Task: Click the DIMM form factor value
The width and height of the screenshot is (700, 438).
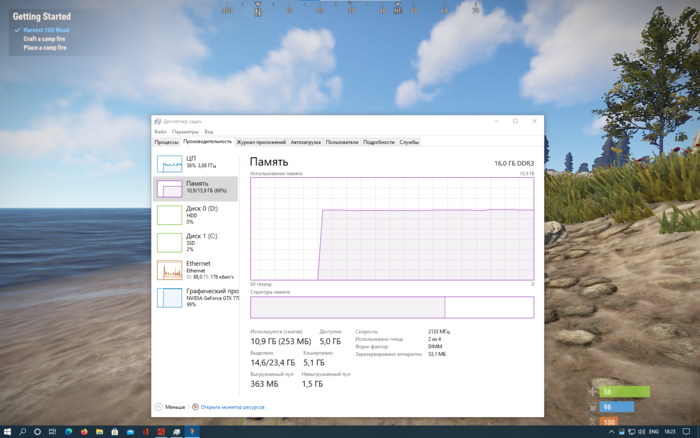Action: pos(435,346)
